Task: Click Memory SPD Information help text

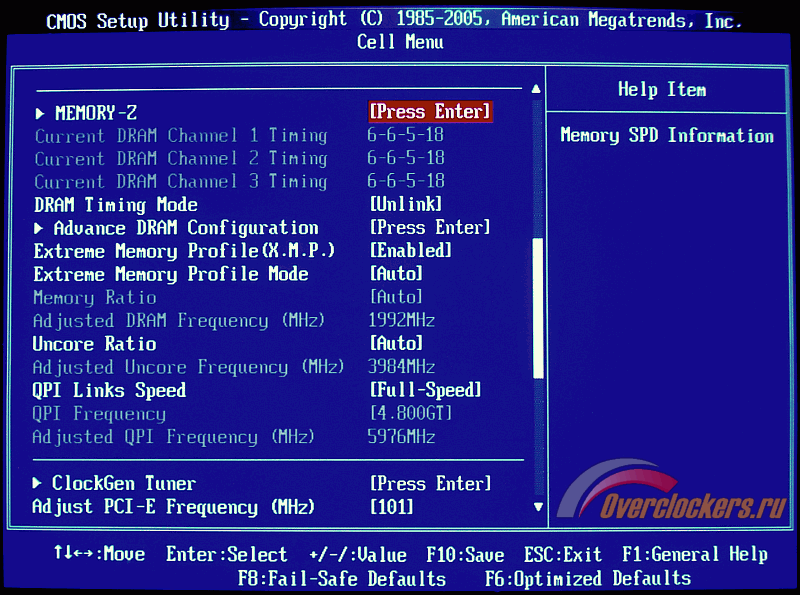Action: click(667, 135)
